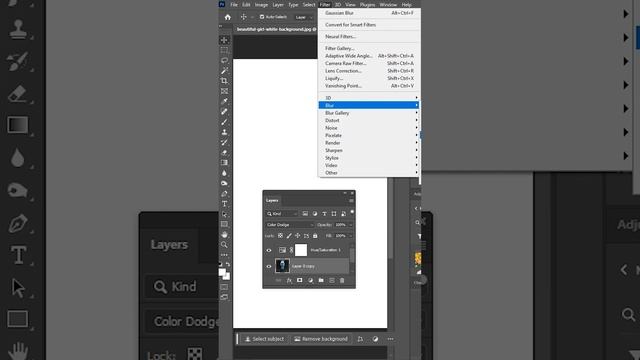Toggle lock all padlock icon
The height and width of the screenshot is (360, 640).
click(x=315, y=236)
